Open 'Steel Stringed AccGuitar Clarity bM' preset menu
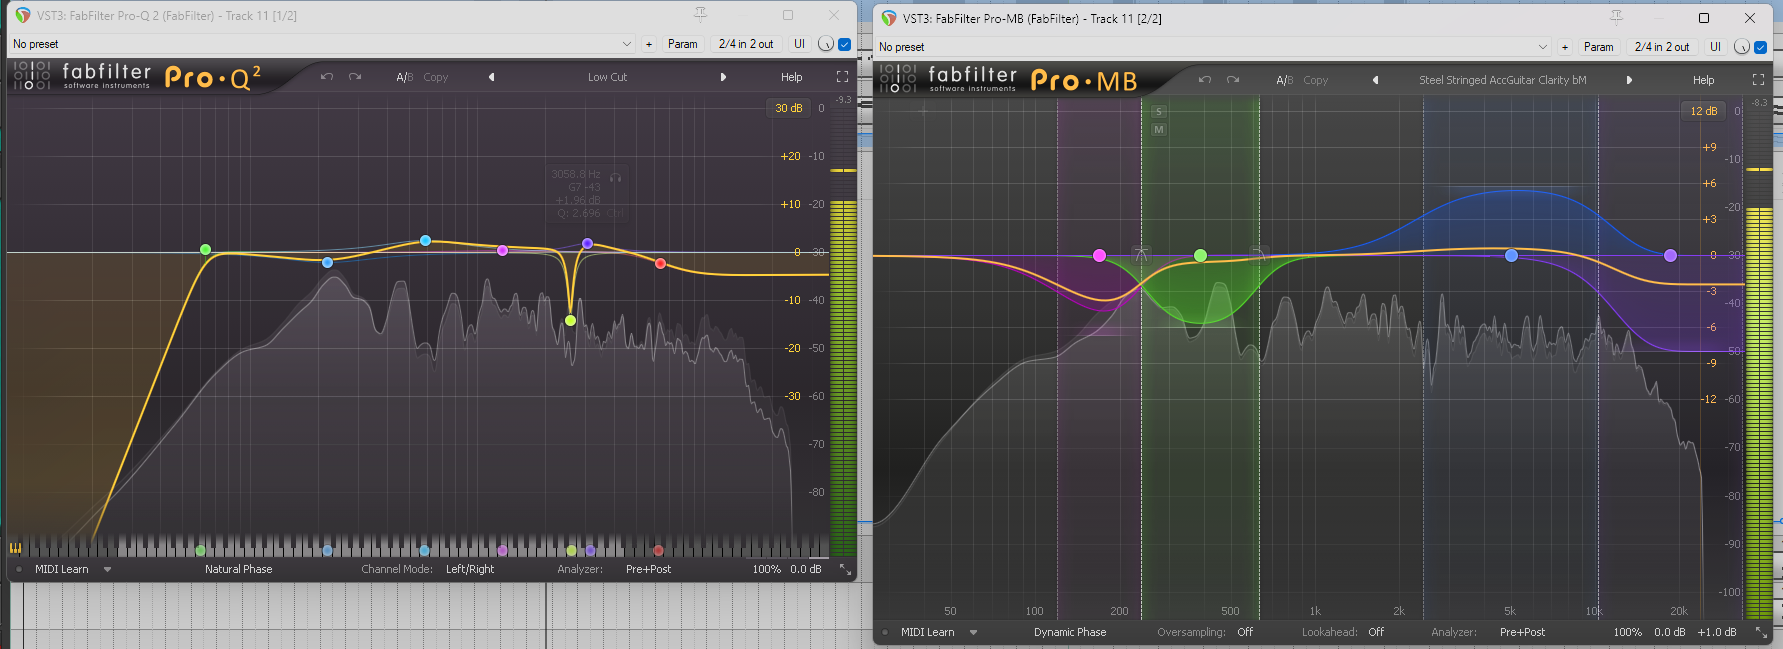 [x=1502, y=80]
